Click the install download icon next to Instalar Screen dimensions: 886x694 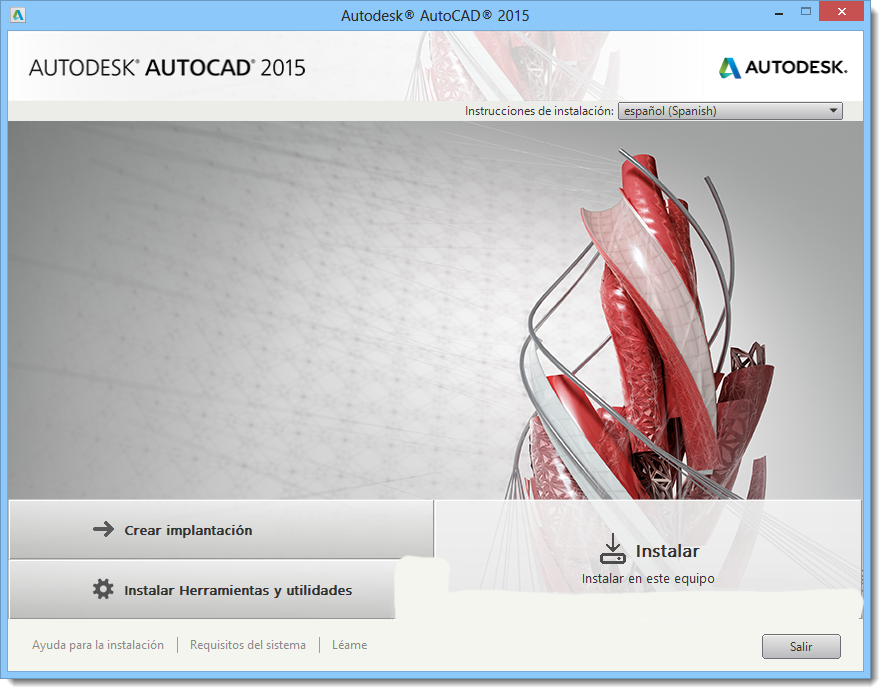click(612, 548)
